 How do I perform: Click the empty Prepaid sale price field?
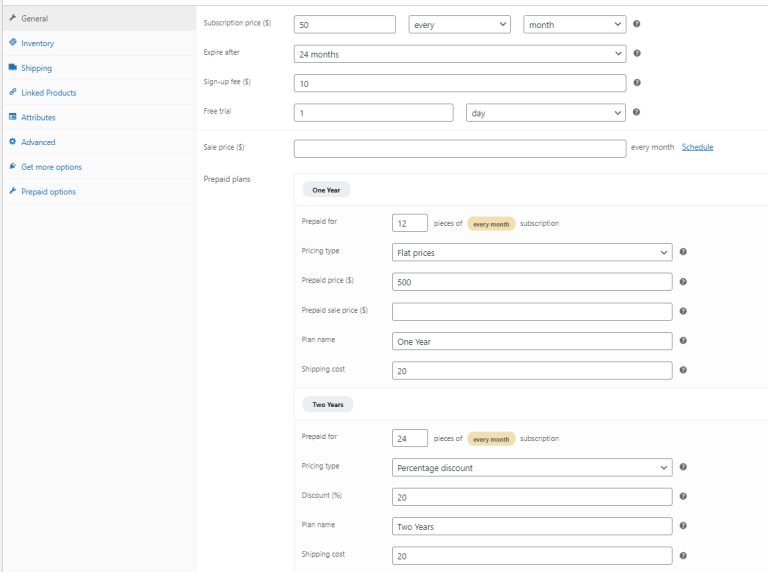point(532,312)
